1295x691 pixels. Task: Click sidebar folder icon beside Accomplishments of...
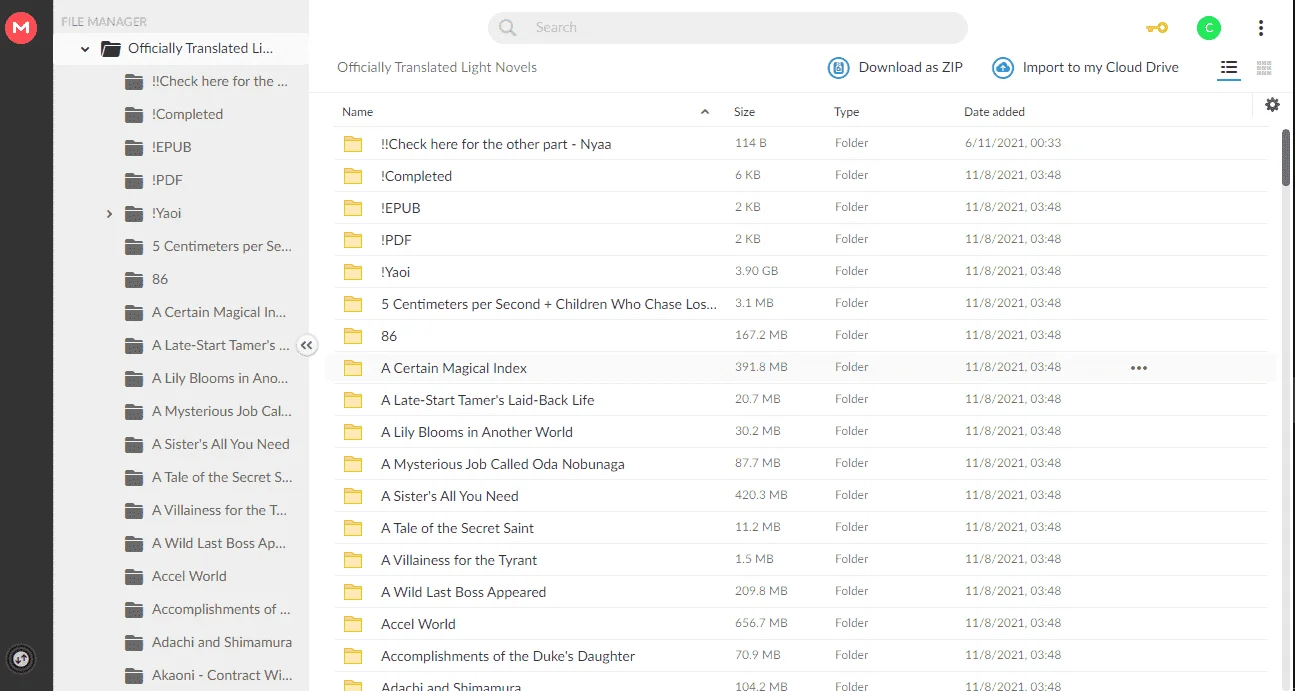coord(134,609)
